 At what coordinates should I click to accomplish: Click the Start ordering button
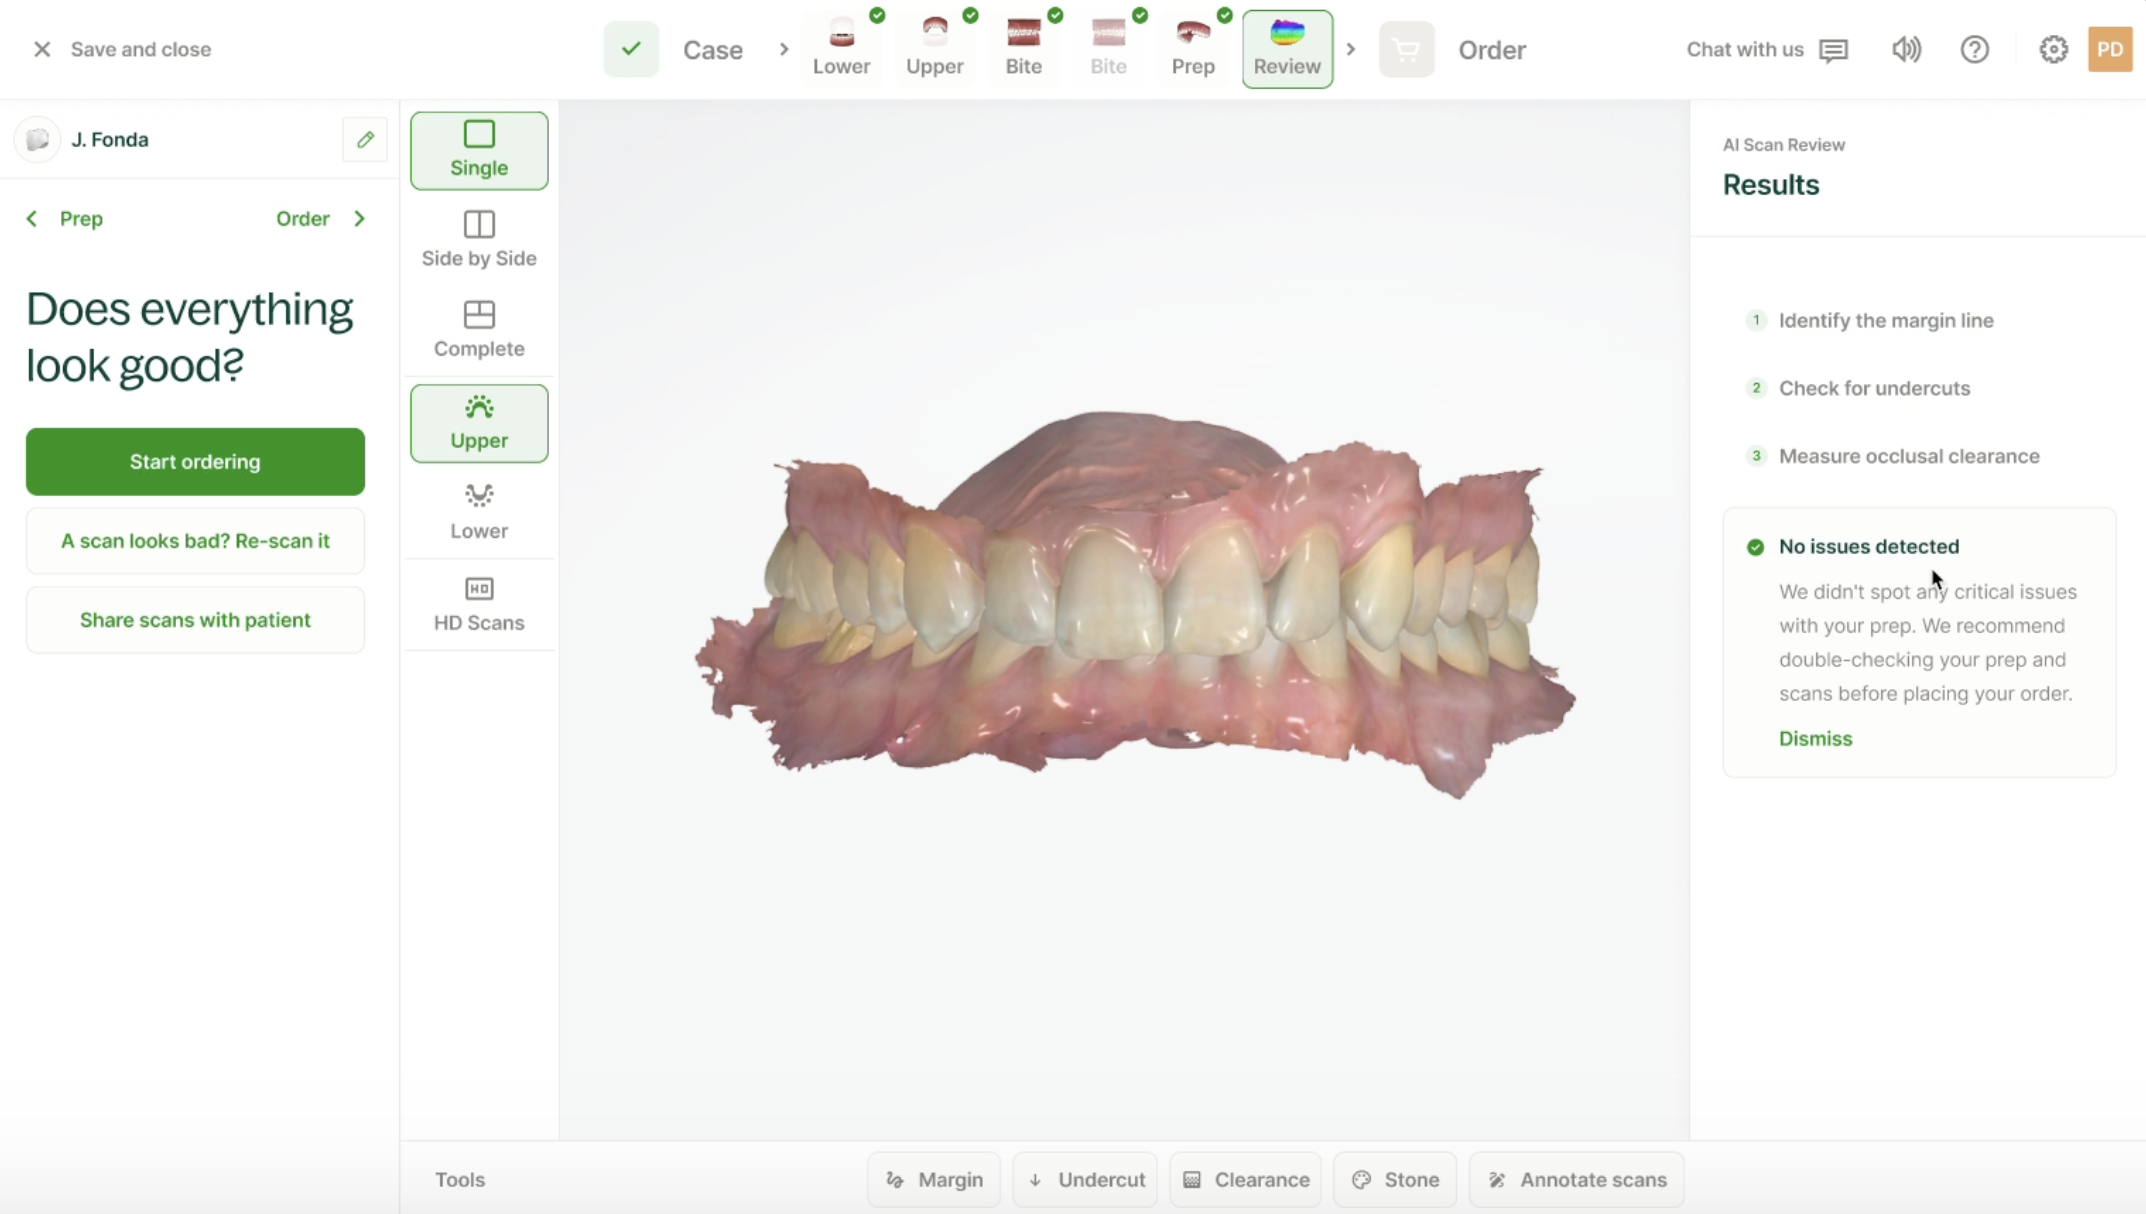195,462
